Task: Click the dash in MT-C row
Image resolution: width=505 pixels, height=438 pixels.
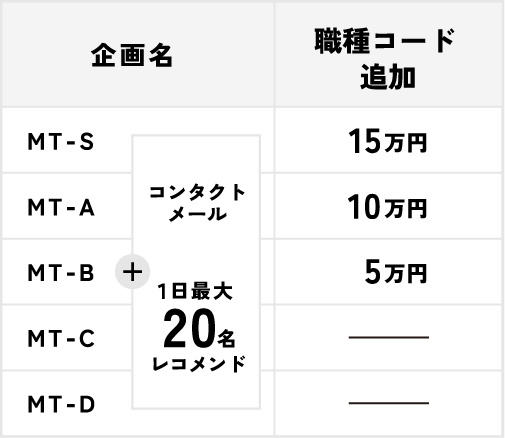Action: pyautogui.click(x=389, y=337)
